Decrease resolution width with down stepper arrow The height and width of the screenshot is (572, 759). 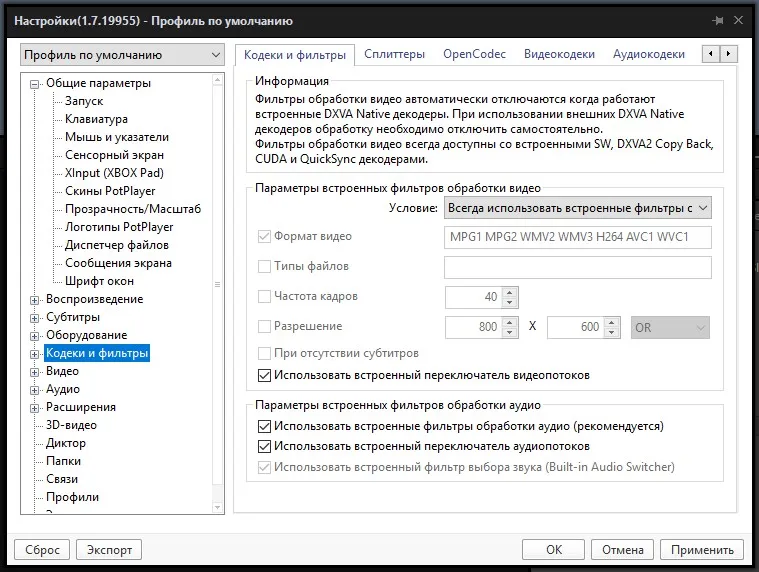click(510, 332)
